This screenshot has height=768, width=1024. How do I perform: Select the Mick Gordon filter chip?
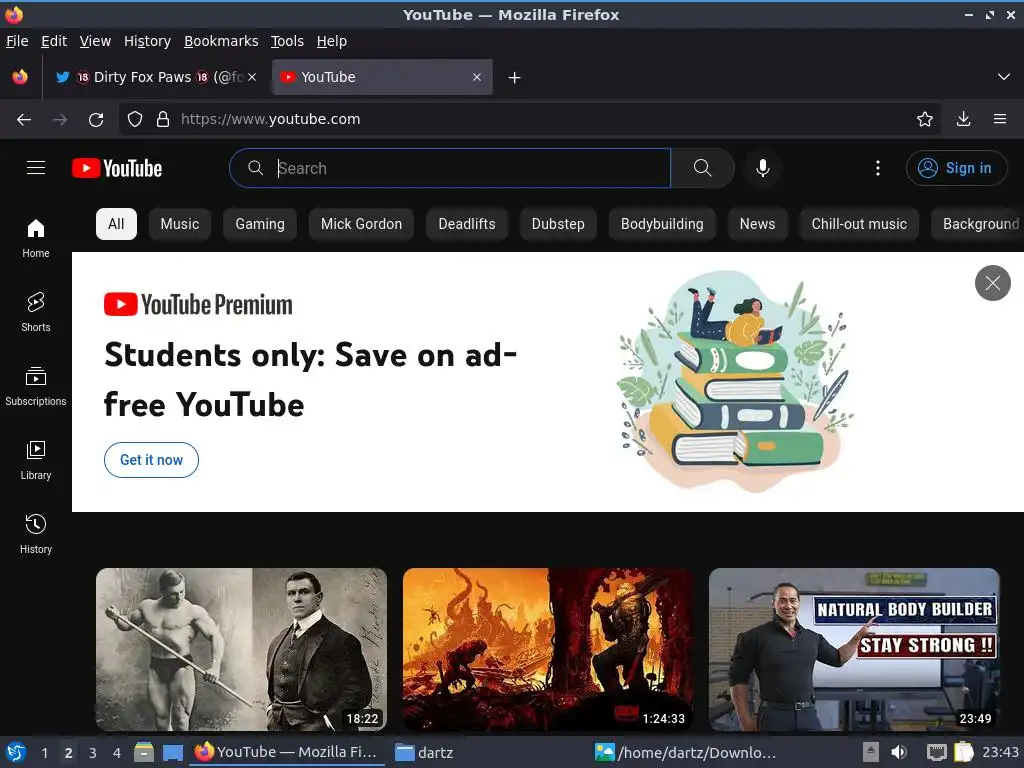point(361,224)
